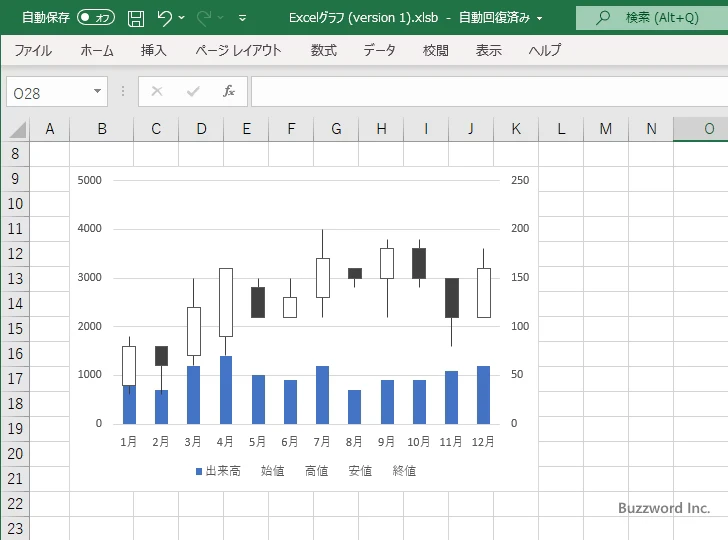Click the 4月 blue volume bar
Viewport: 728px width, 540px height.
tap(226, 390)
